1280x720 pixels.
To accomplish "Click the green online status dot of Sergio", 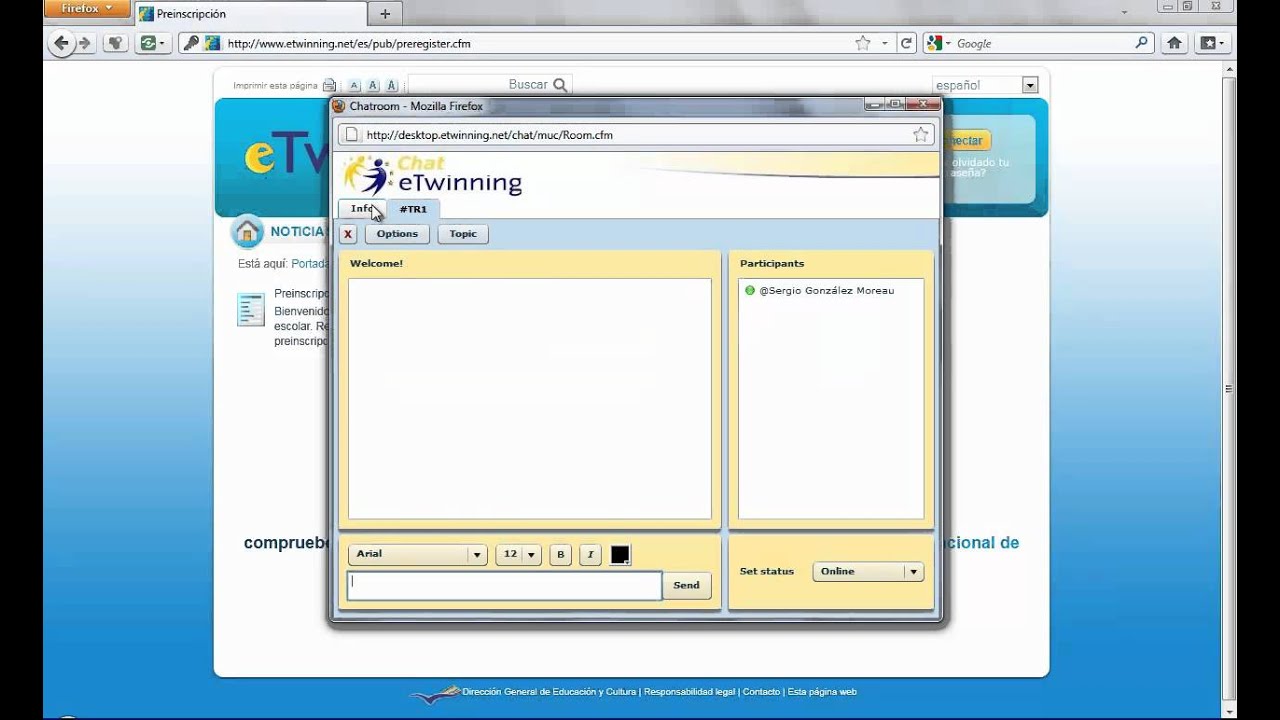I will (750, 290).
